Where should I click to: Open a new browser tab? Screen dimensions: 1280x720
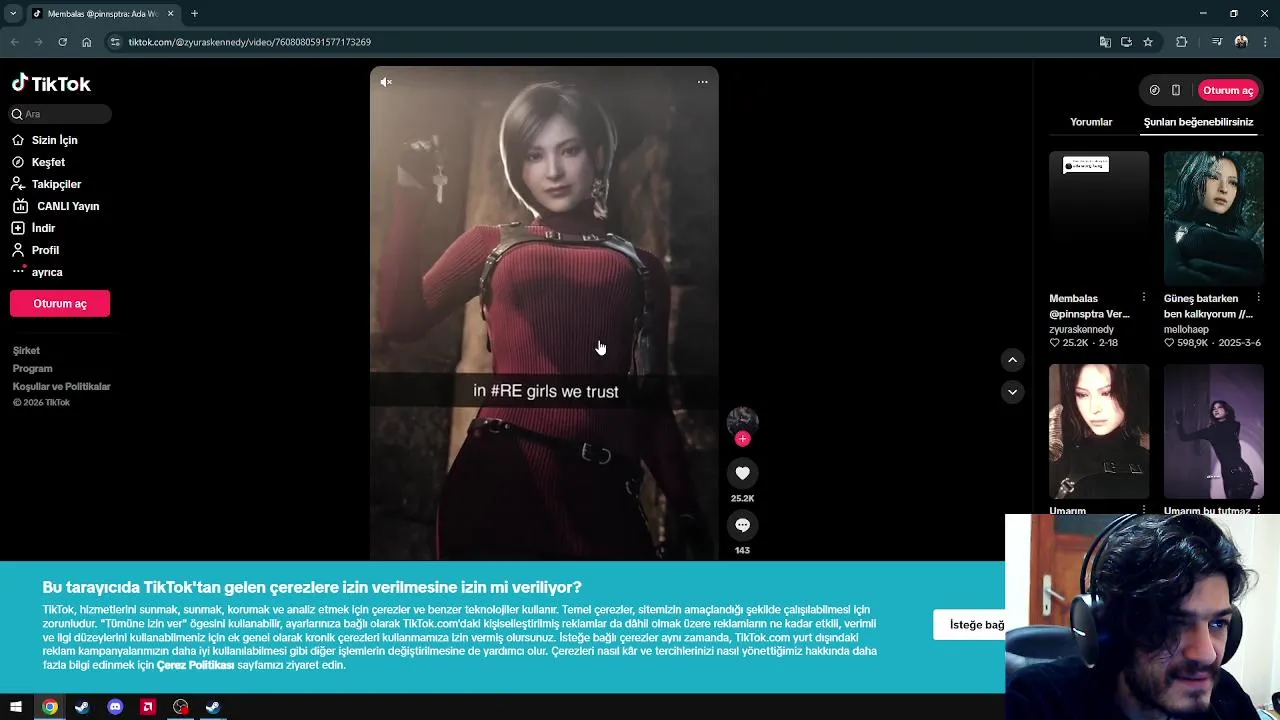click(194, 13)
